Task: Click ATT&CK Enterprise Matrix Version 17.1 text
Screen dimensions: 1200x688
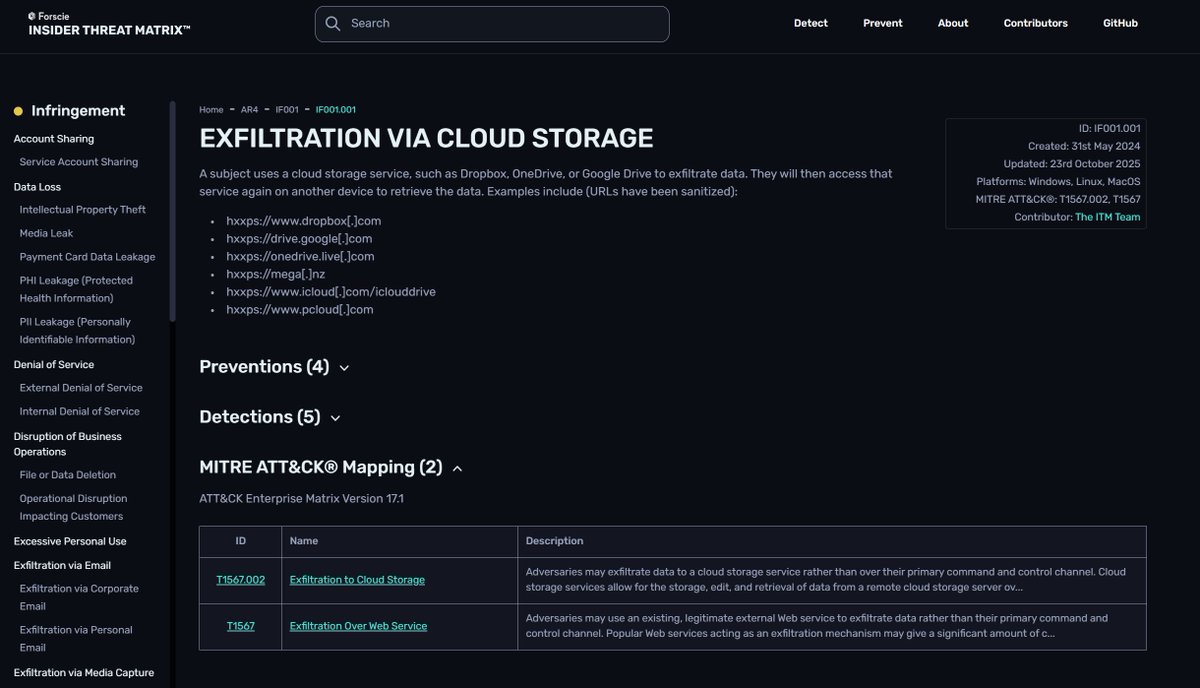Action: [x=302, y=498]
